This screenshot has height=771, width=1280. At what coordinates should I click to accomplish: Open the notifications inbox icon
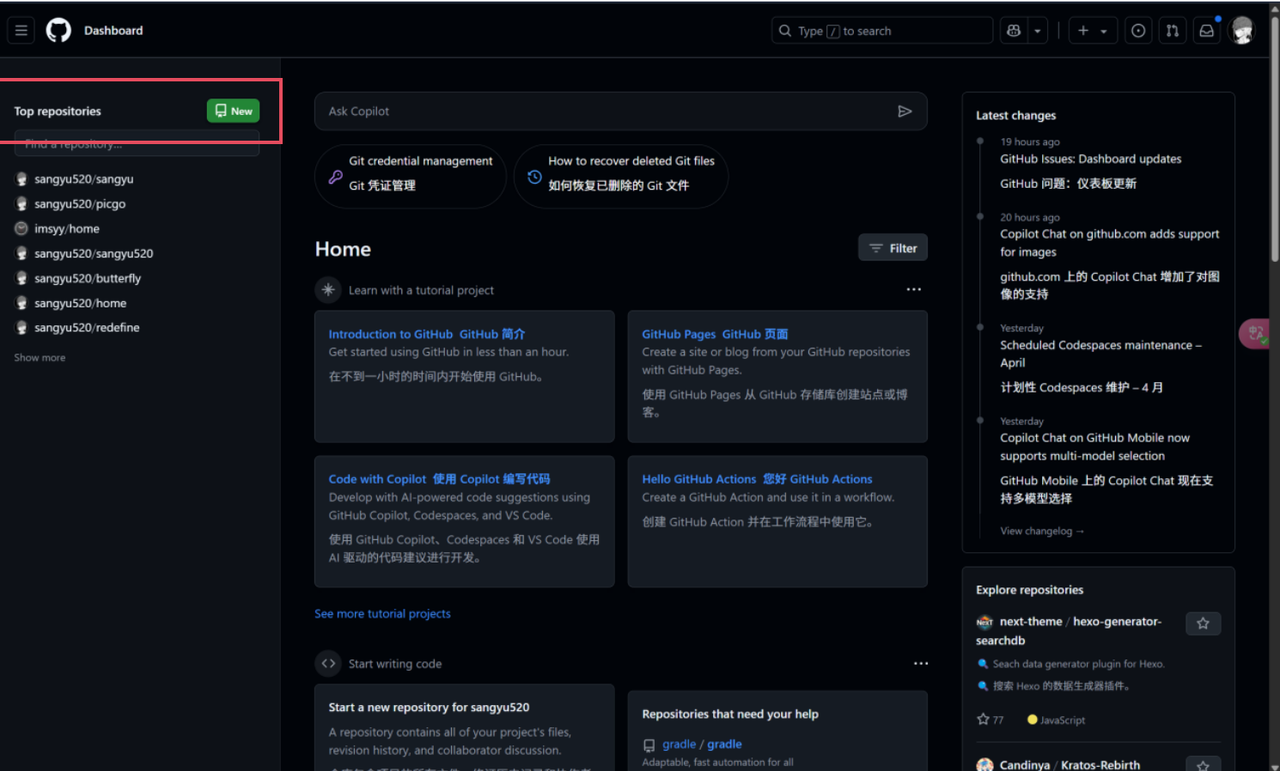tap(1206, 31)
